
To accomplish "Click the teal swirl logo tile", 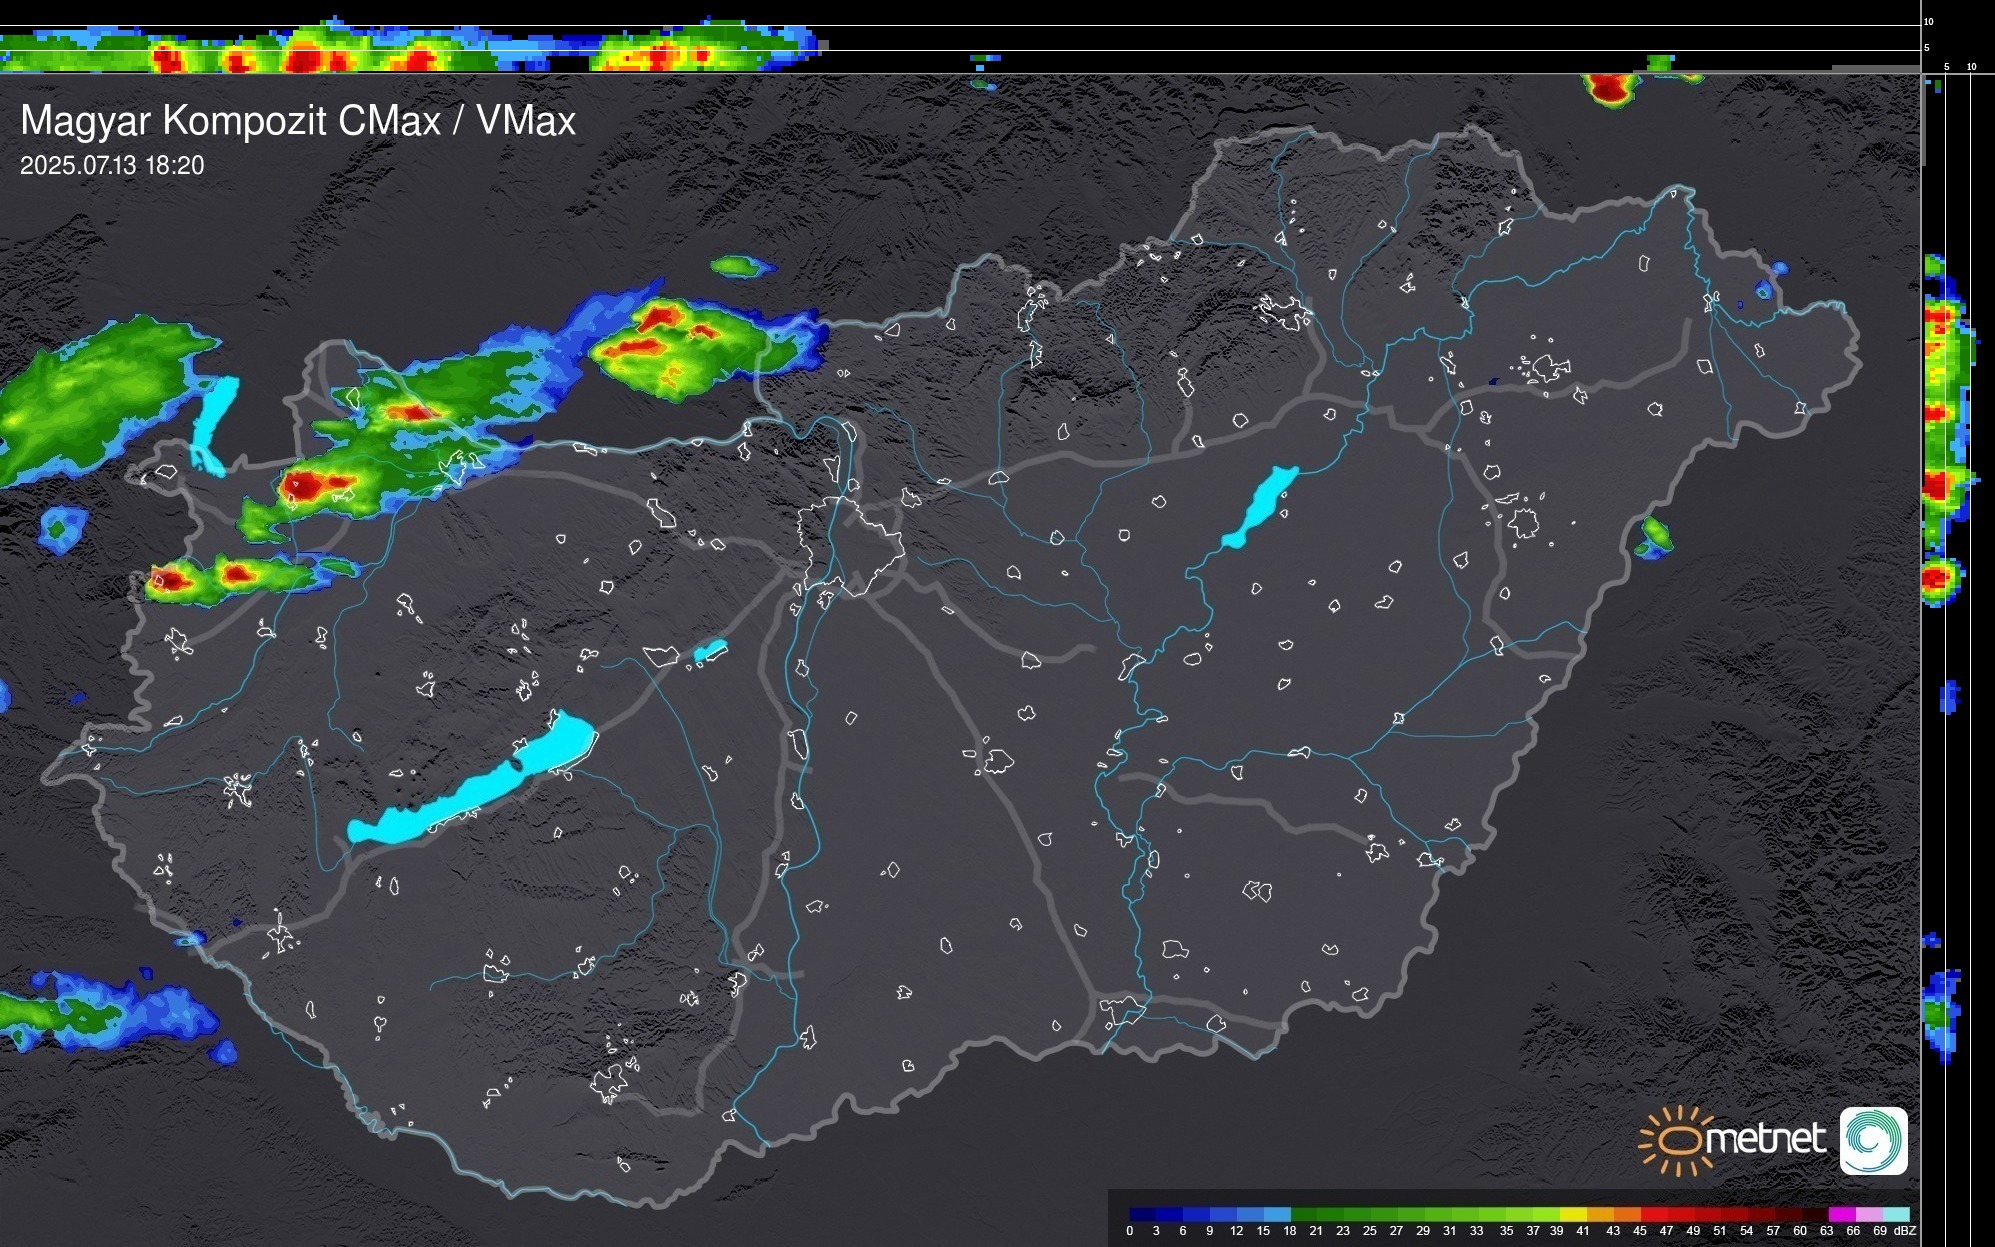I will coord(1873,1141).
